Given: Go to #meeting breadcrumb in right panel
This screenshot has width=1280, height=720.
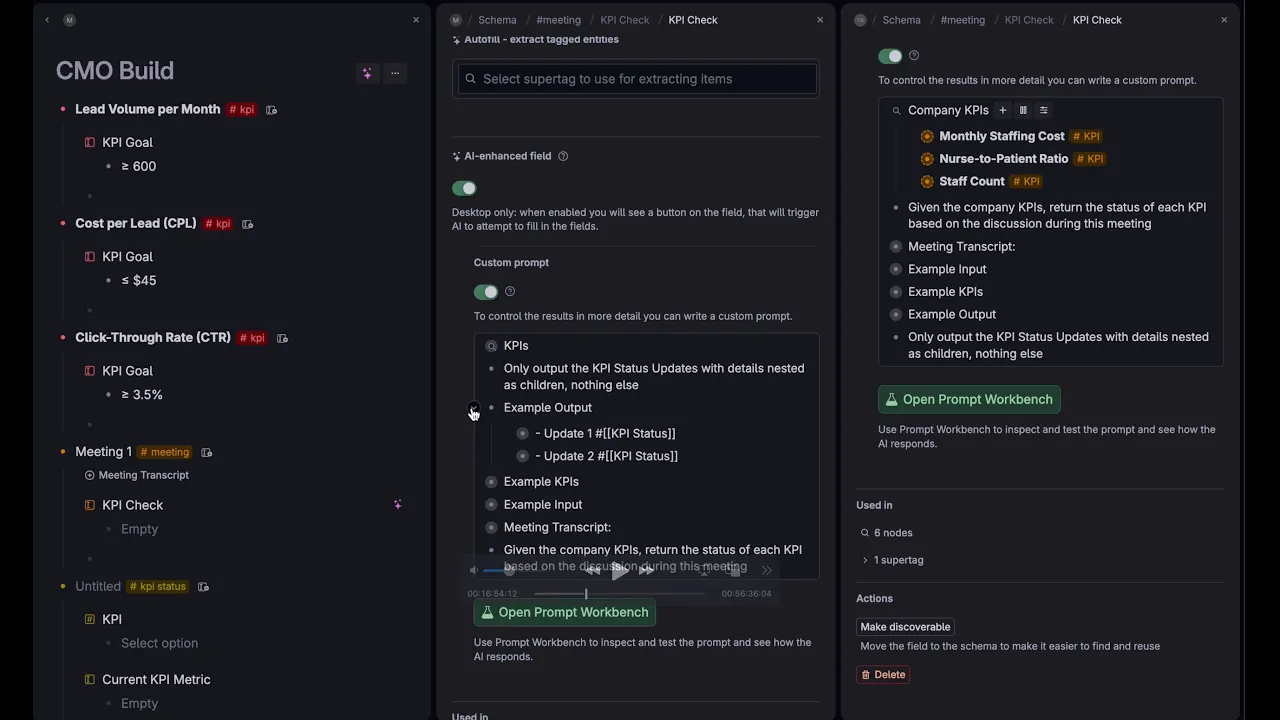Looking at the screenshot, I should coord(962,20).
